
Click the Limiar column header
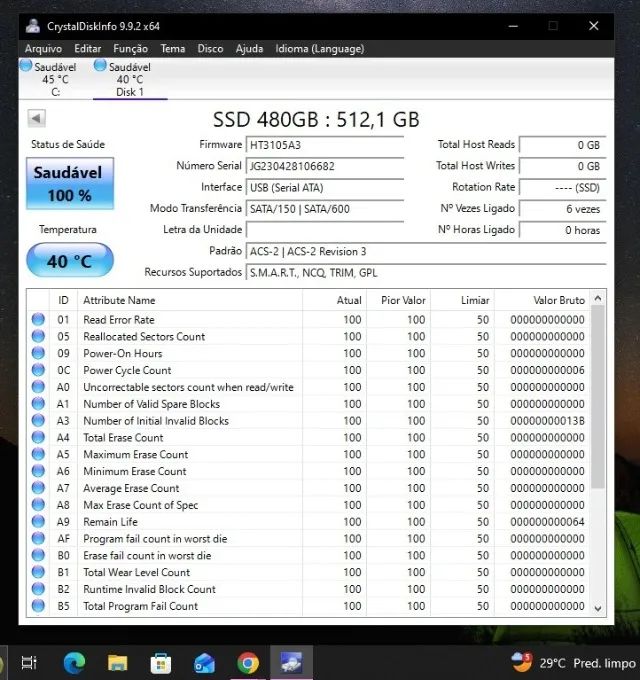(x=463, y=300)
